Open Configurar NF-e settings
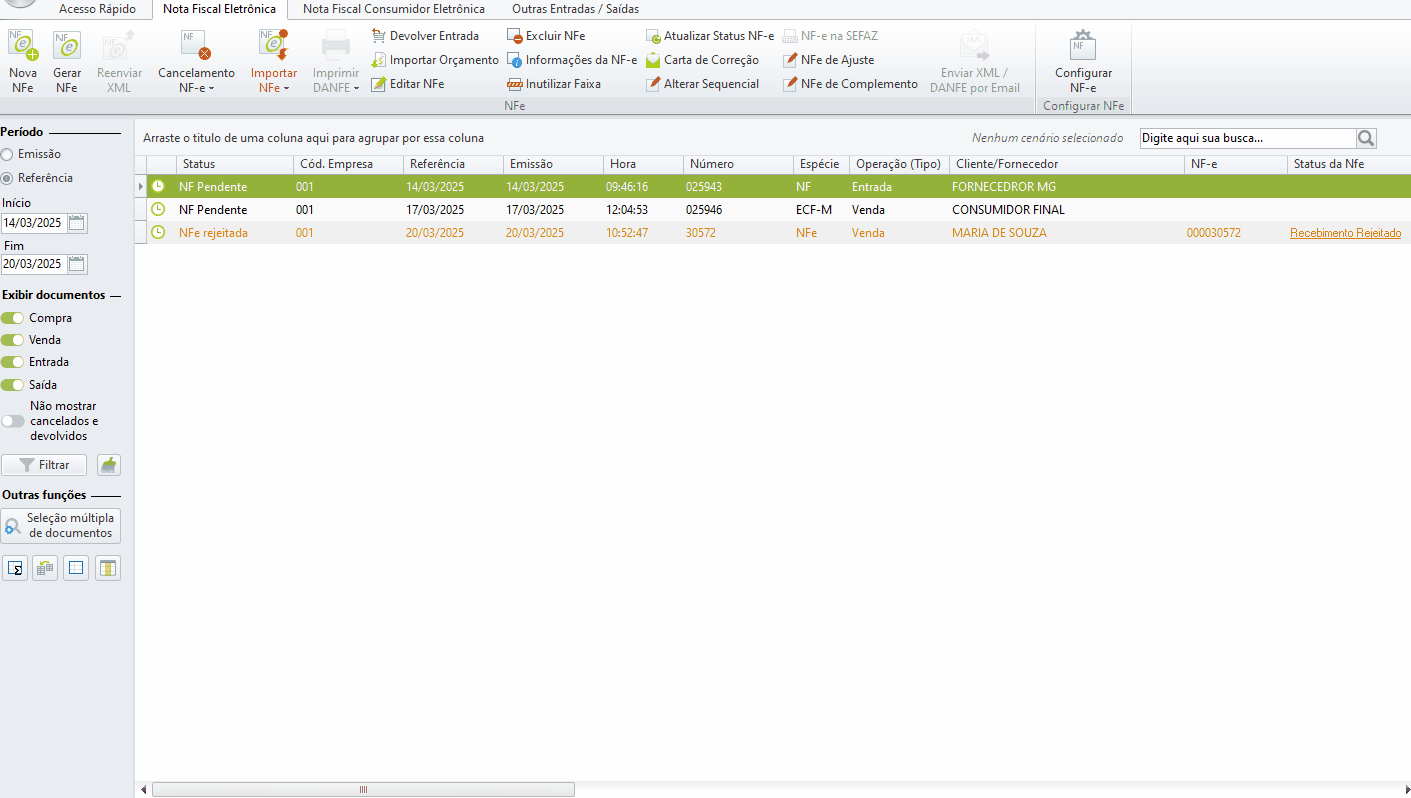This screenshot has height=798, width=1411. pyautogui.click(x=1083, y=62)
